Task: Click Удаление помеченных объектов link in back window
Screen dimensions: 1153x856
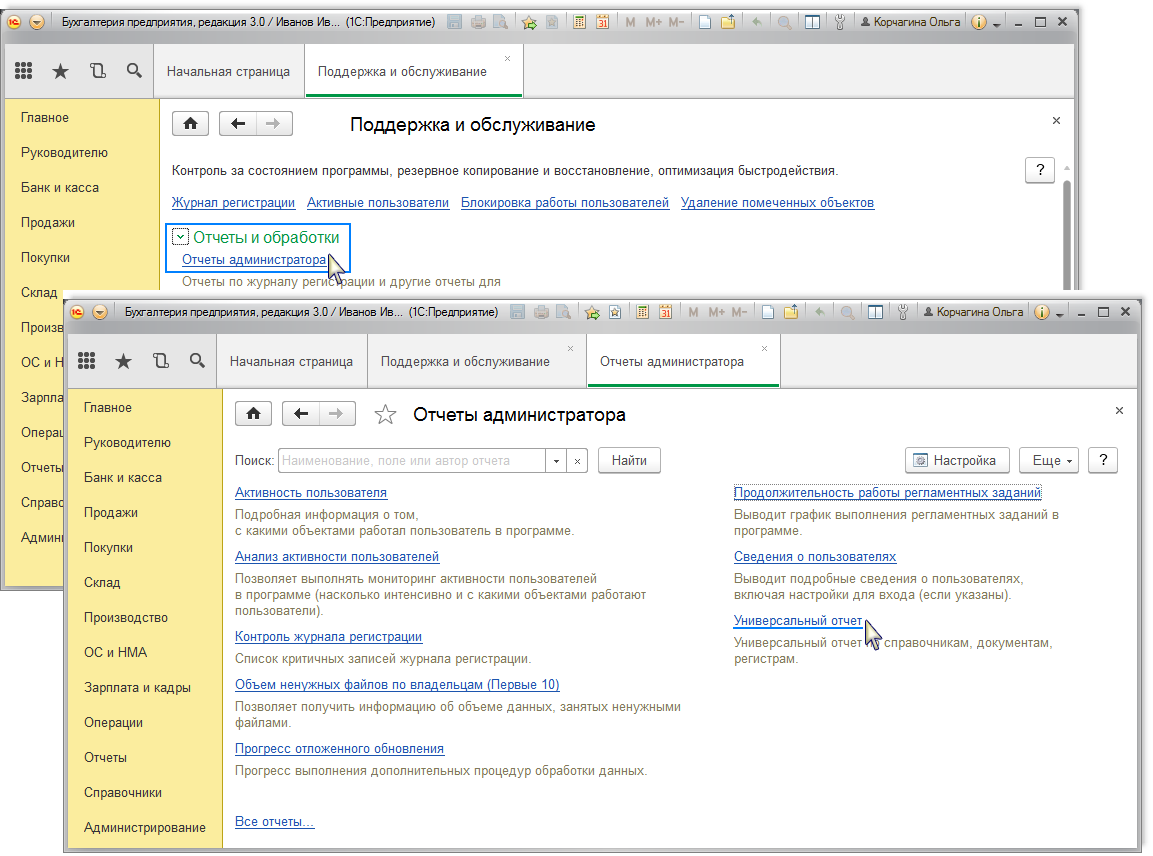Action: [x=777, y=203]
